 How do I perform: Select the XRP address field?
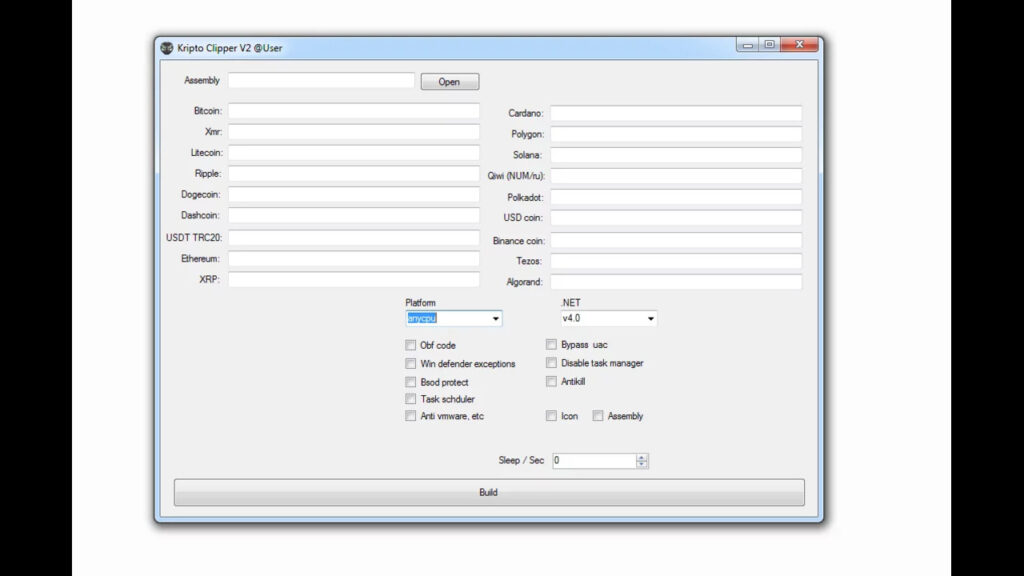point(353,280)
